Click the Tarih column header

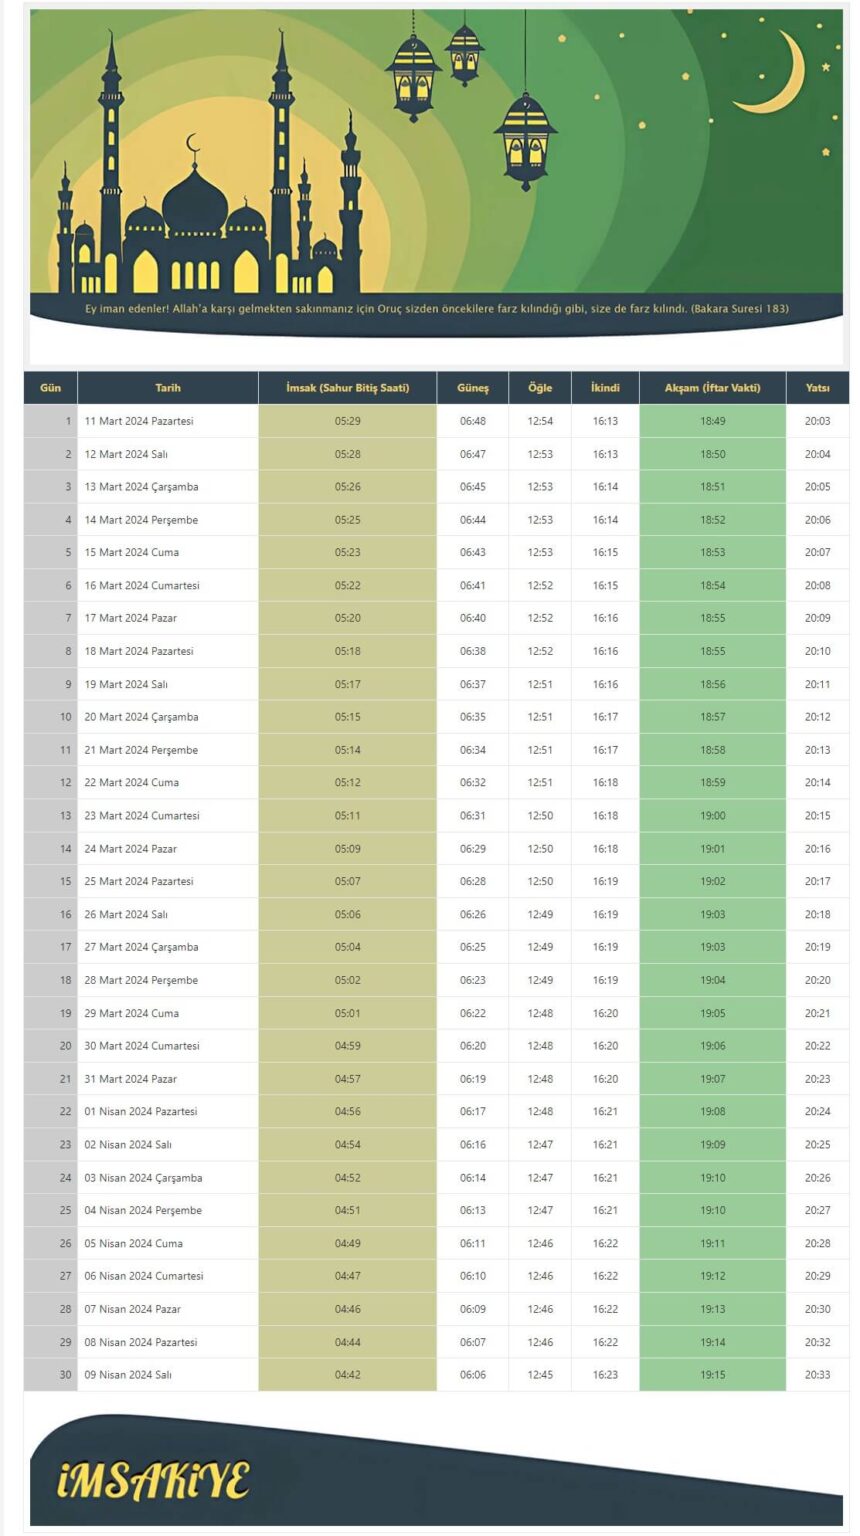pos(168,388)
